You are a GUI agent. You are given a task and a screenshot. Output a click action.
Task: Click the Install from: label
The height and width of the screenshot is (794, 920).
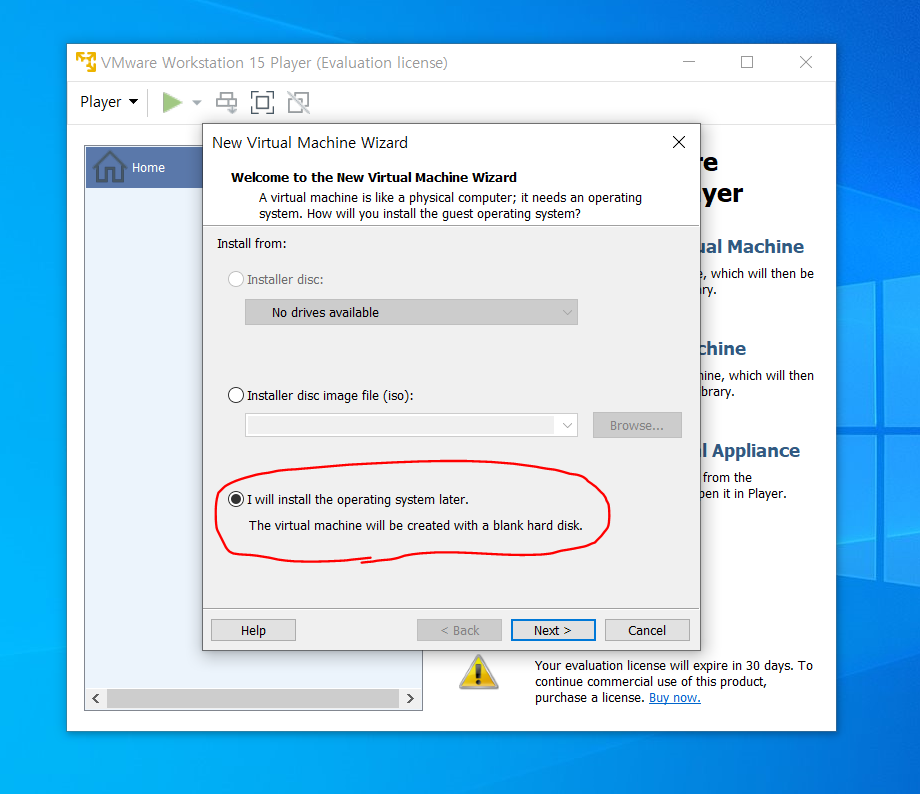(252, 244)
